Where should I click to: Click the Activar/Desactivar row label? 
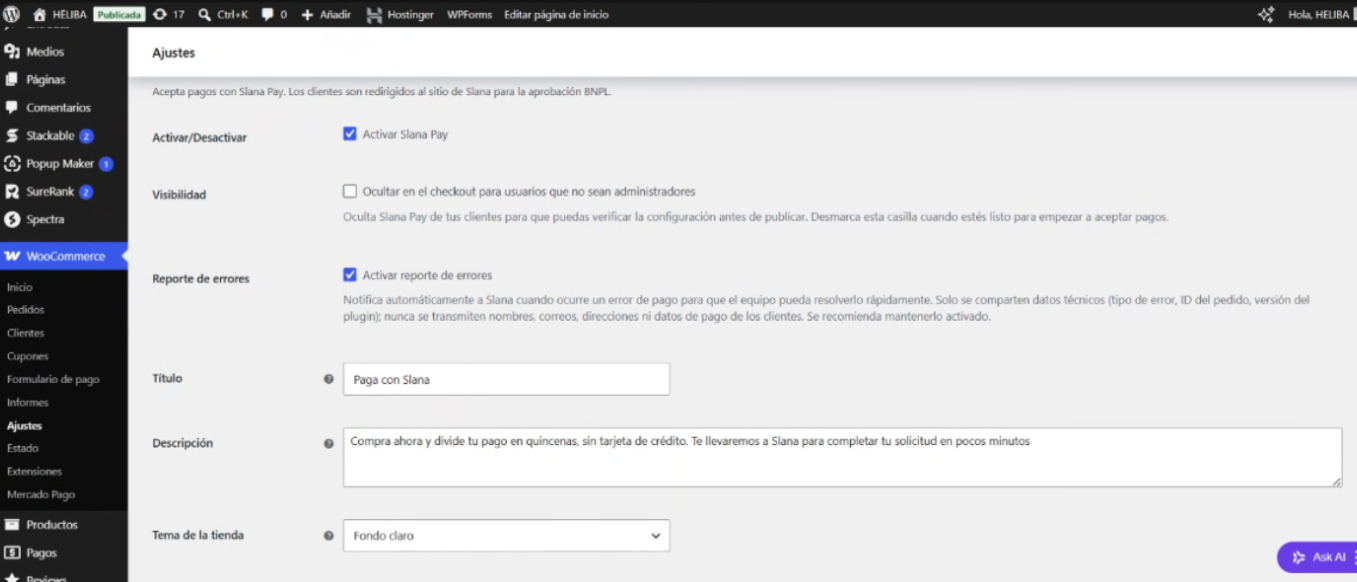199,137
